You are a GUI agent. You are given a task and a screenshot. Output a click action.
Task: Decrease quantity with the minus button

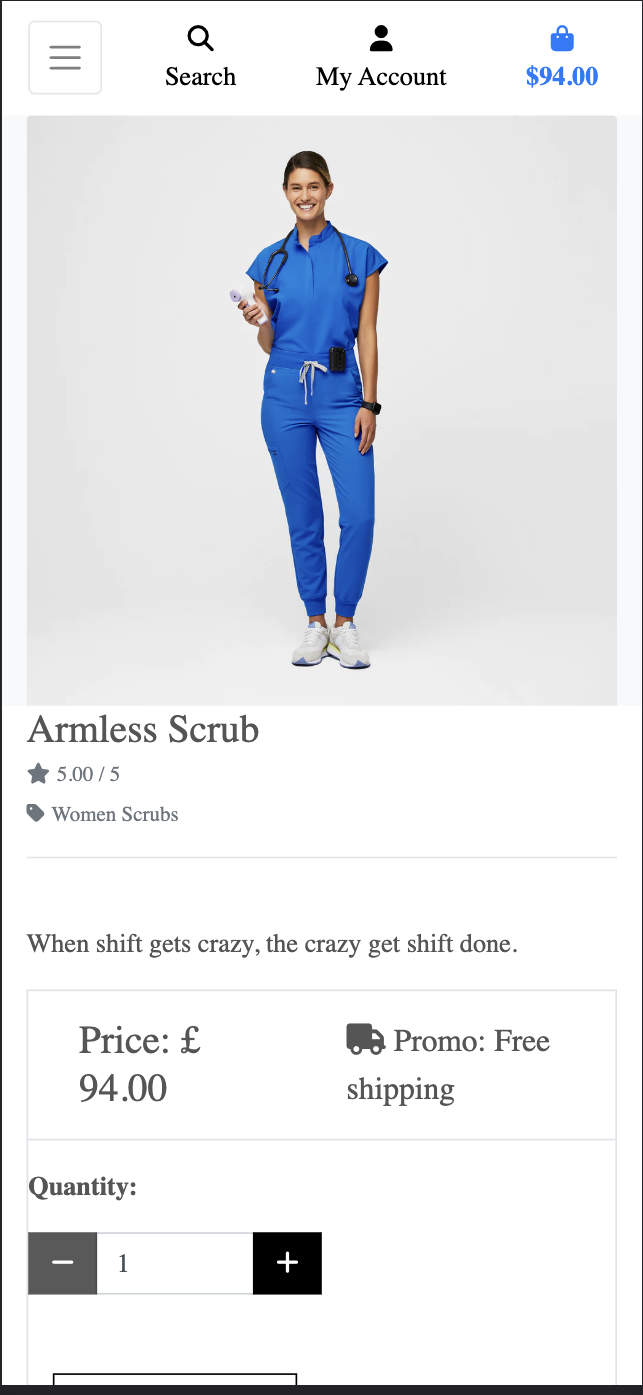pyautogui.click(x=62, y=1263)
